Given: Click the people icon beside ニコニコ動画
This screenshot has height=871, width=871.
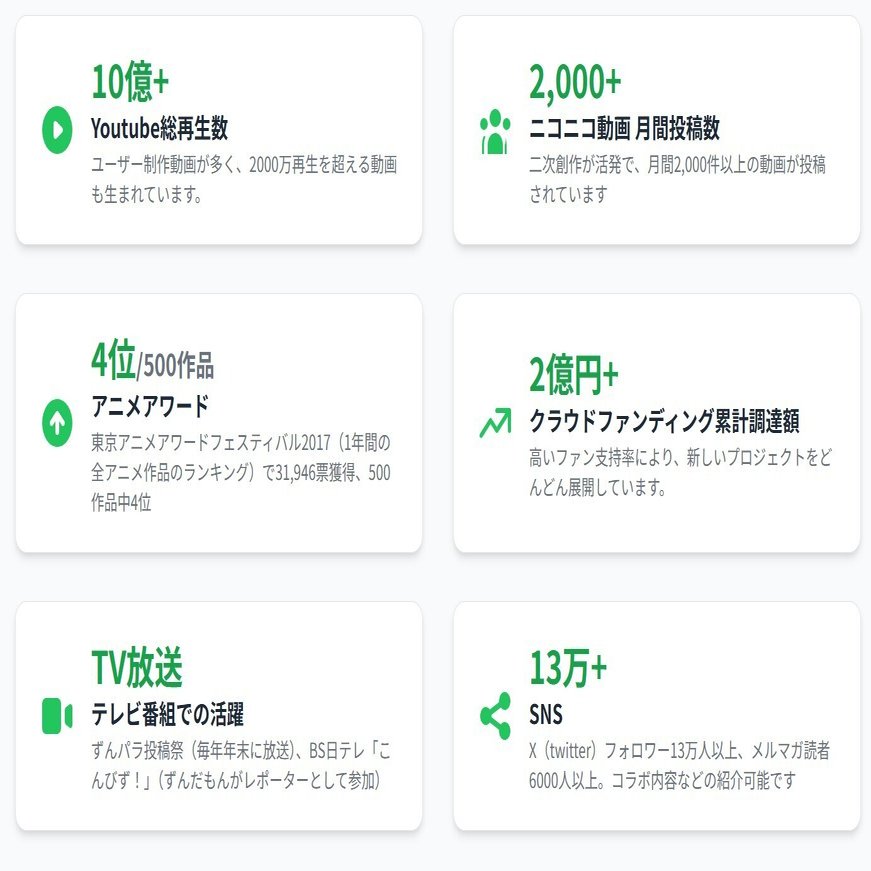Looking at the screenshot, I should 494,130.
